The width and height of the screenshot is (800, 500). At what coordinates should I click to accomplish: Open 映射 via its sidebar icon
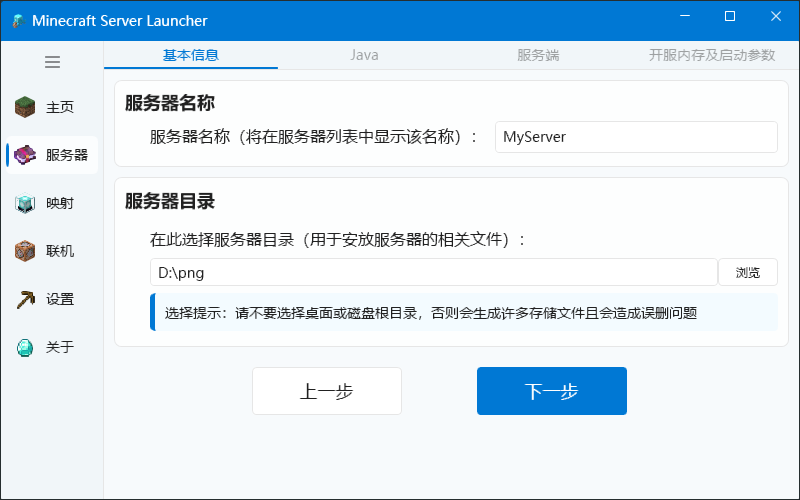click(x=25, y=203)
